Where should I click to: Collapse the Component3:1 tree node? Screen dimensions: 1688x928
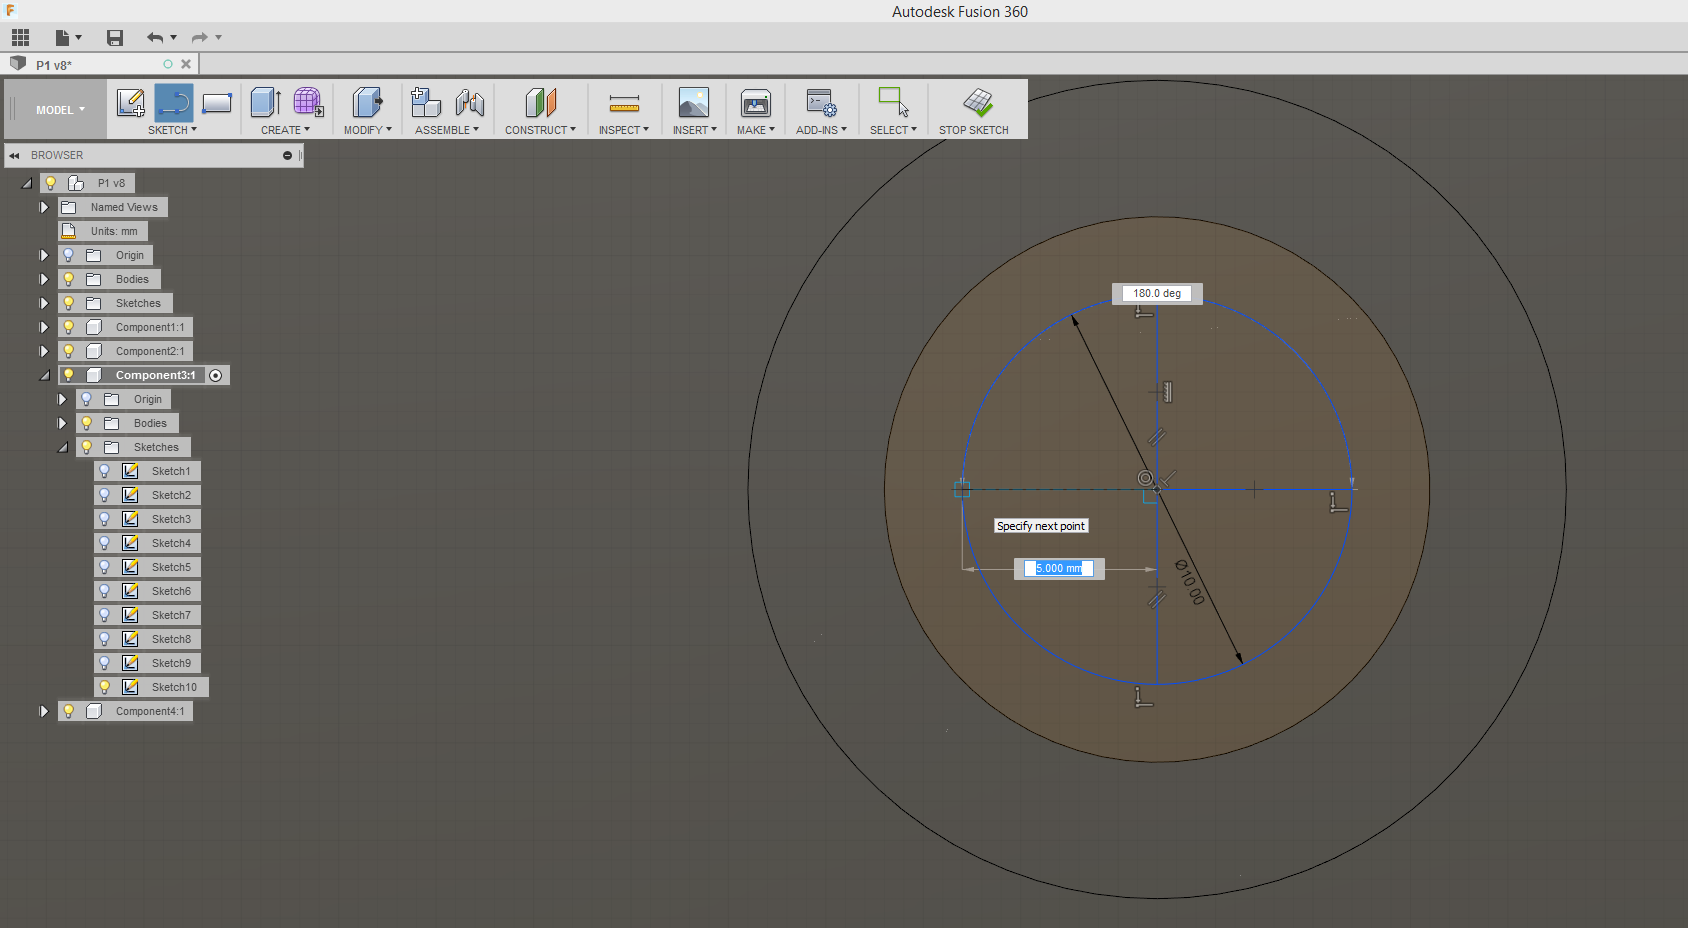pos(44,375)
